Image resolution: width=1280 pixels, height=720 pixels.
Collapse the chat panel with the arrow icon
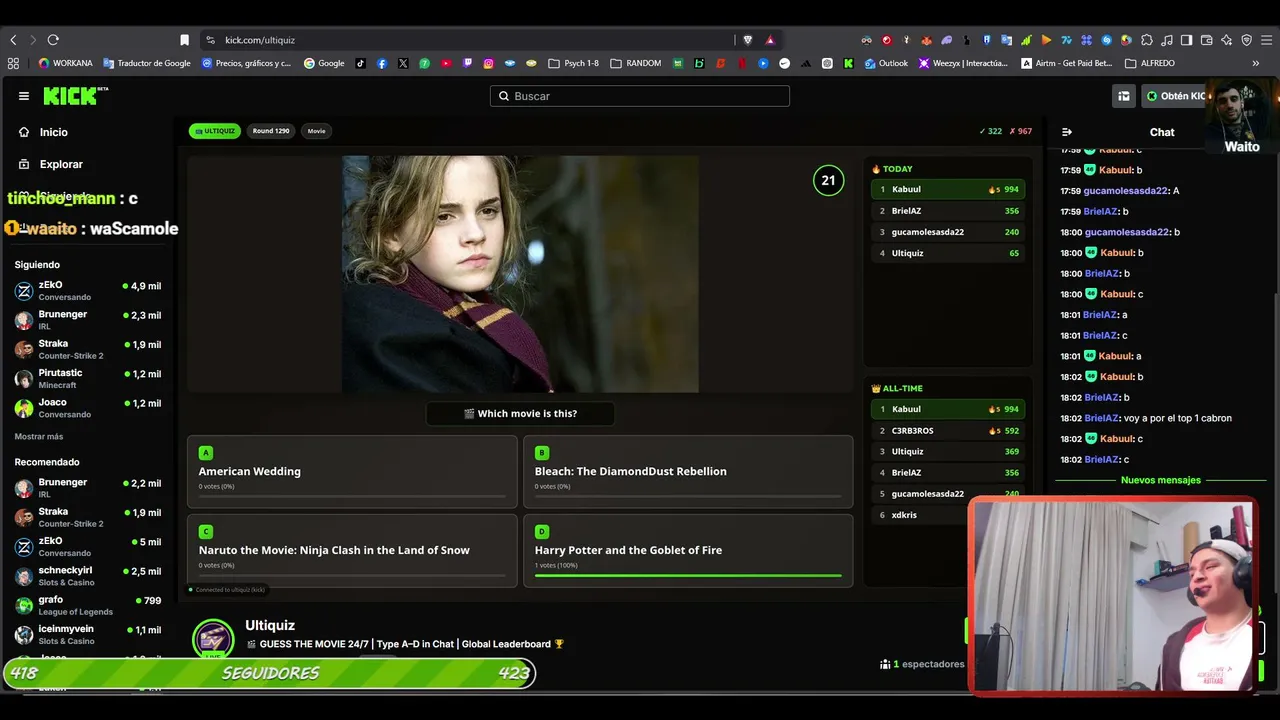pos(1067,132)
